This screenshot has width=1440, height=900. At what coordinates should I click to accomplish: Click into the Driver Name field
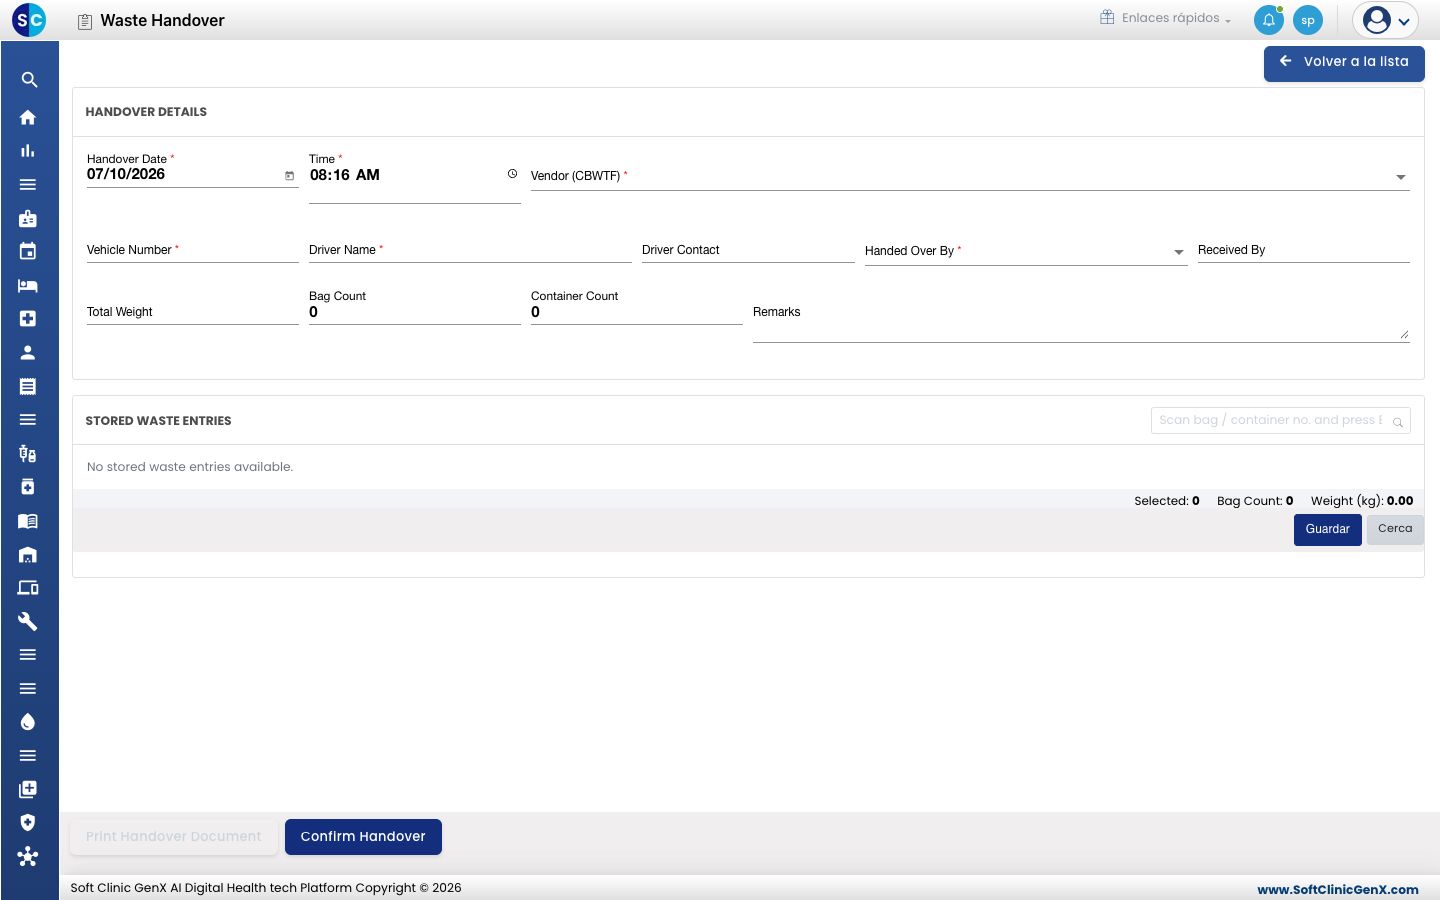coord(470,250)
